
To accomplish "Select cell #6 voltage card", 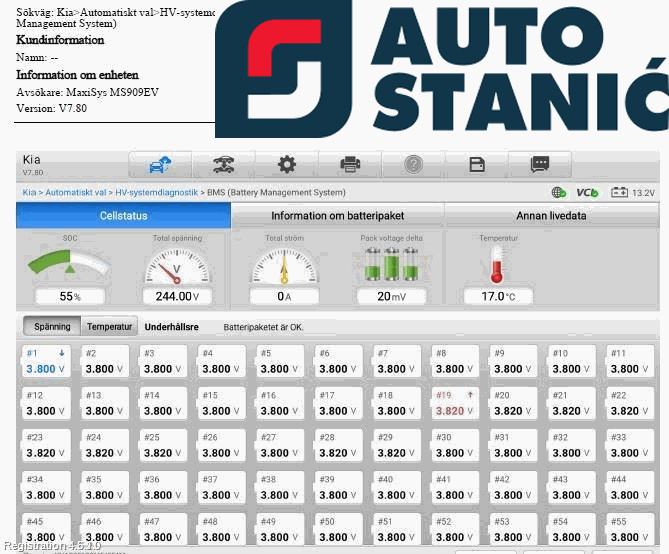I will (x=338, y=361).
